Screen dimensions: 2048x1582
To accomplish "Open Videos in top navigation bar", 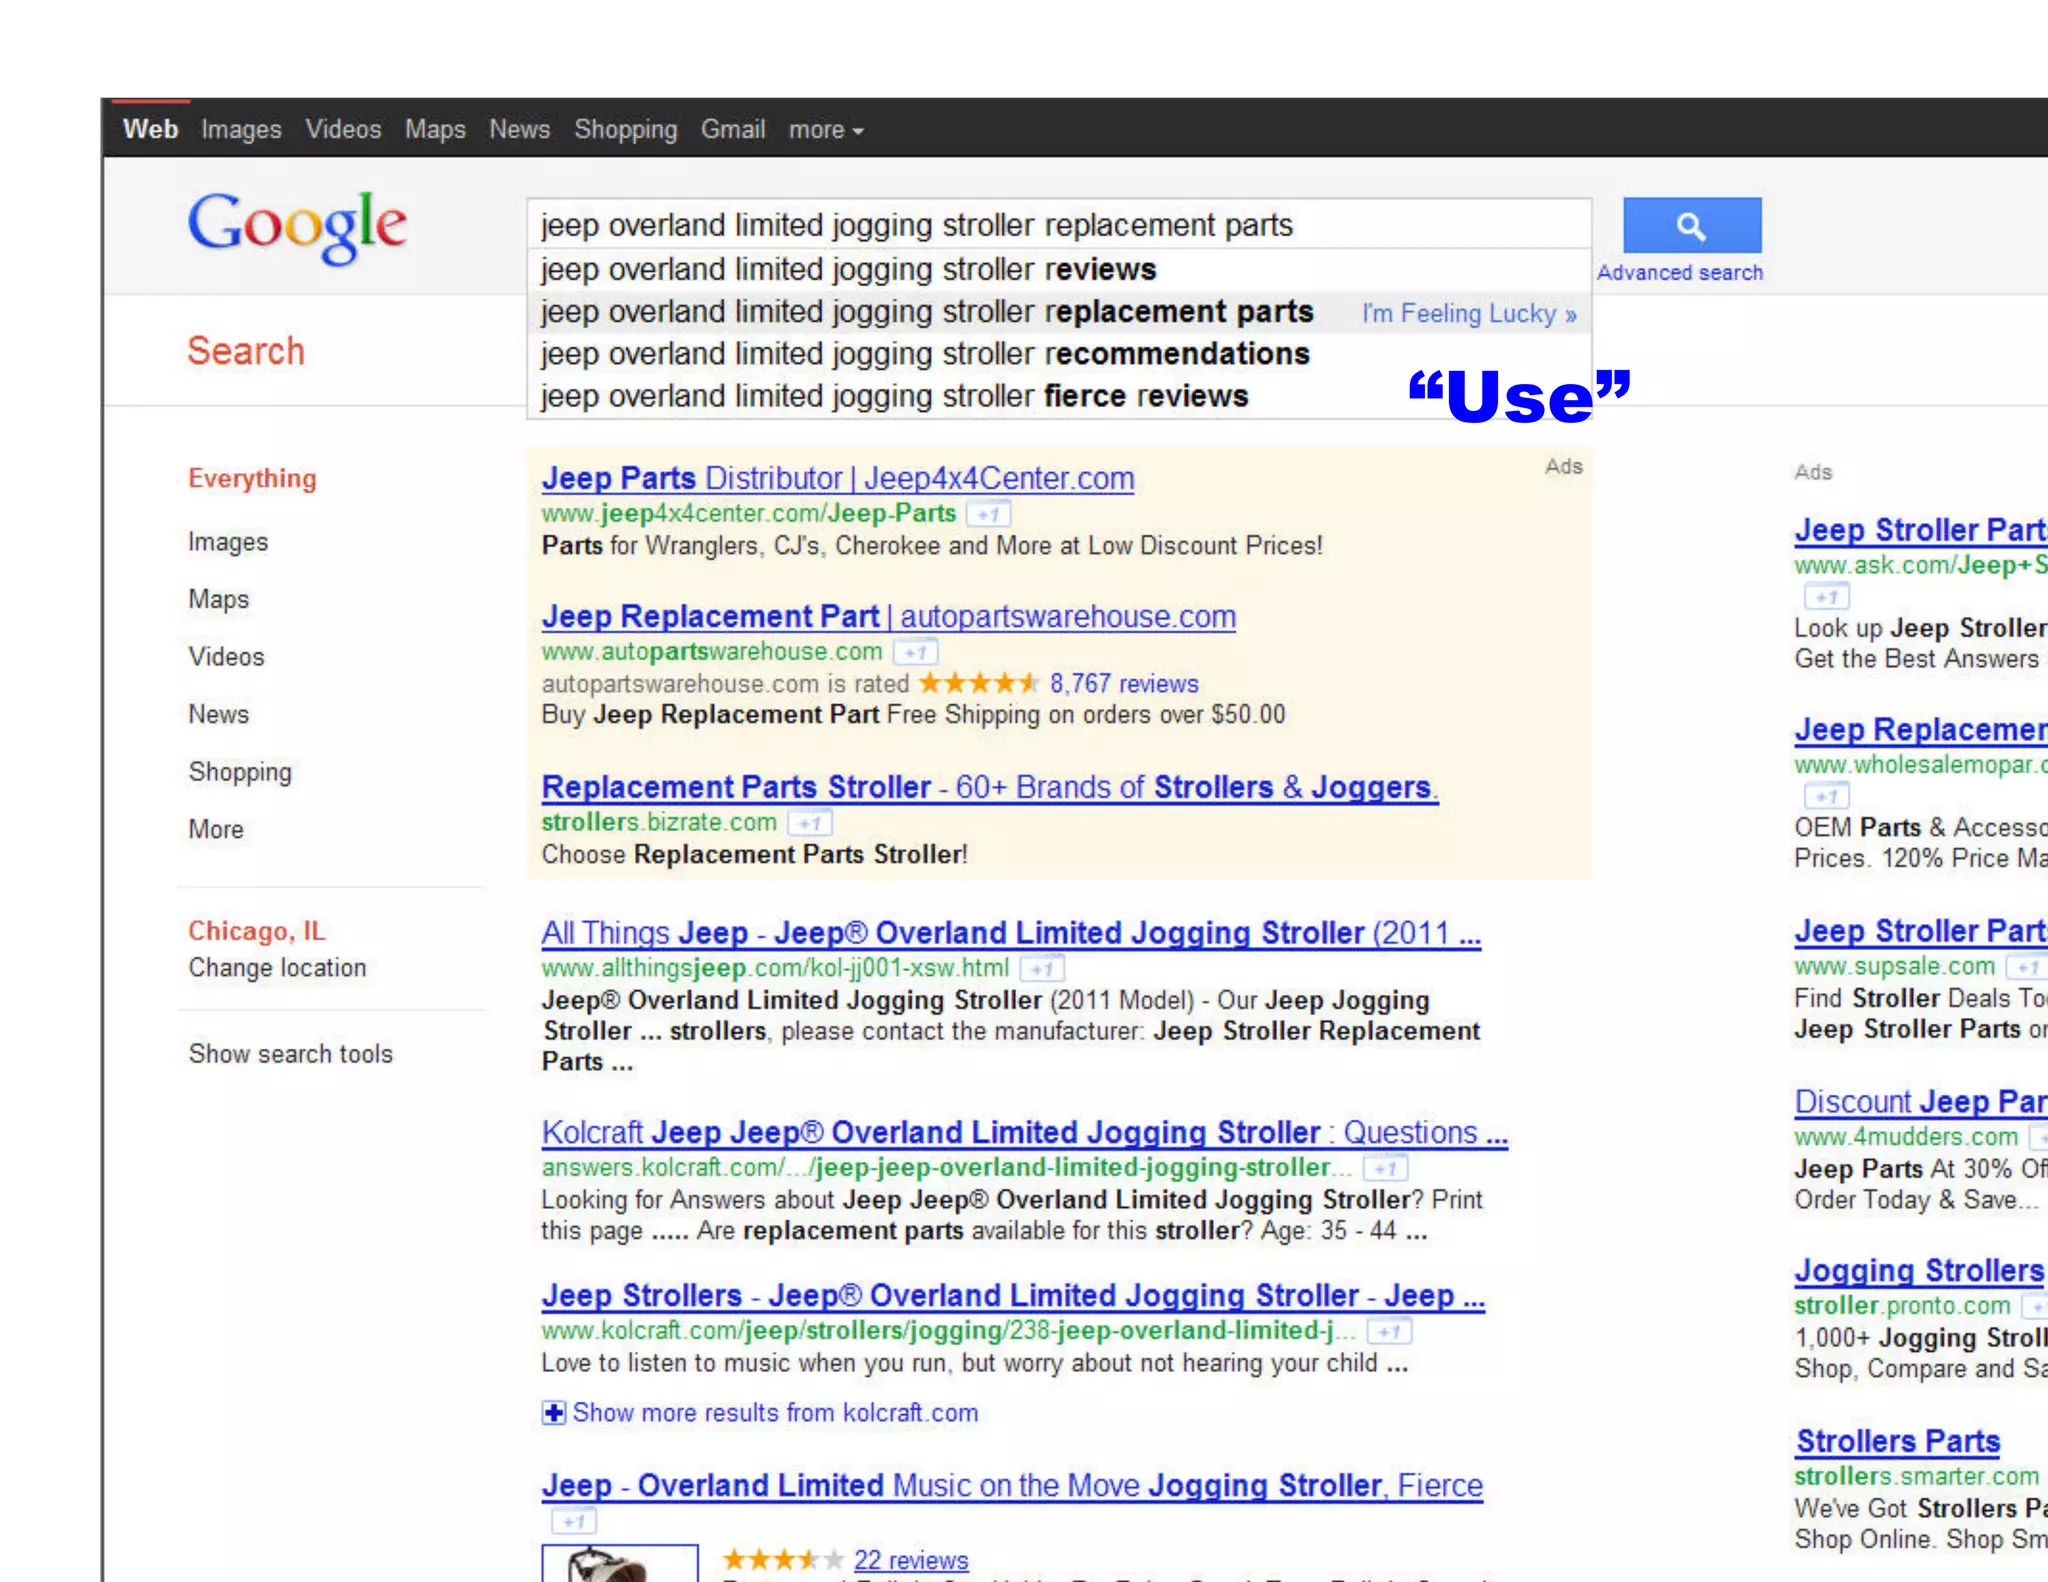I will (x=343, y=130).
